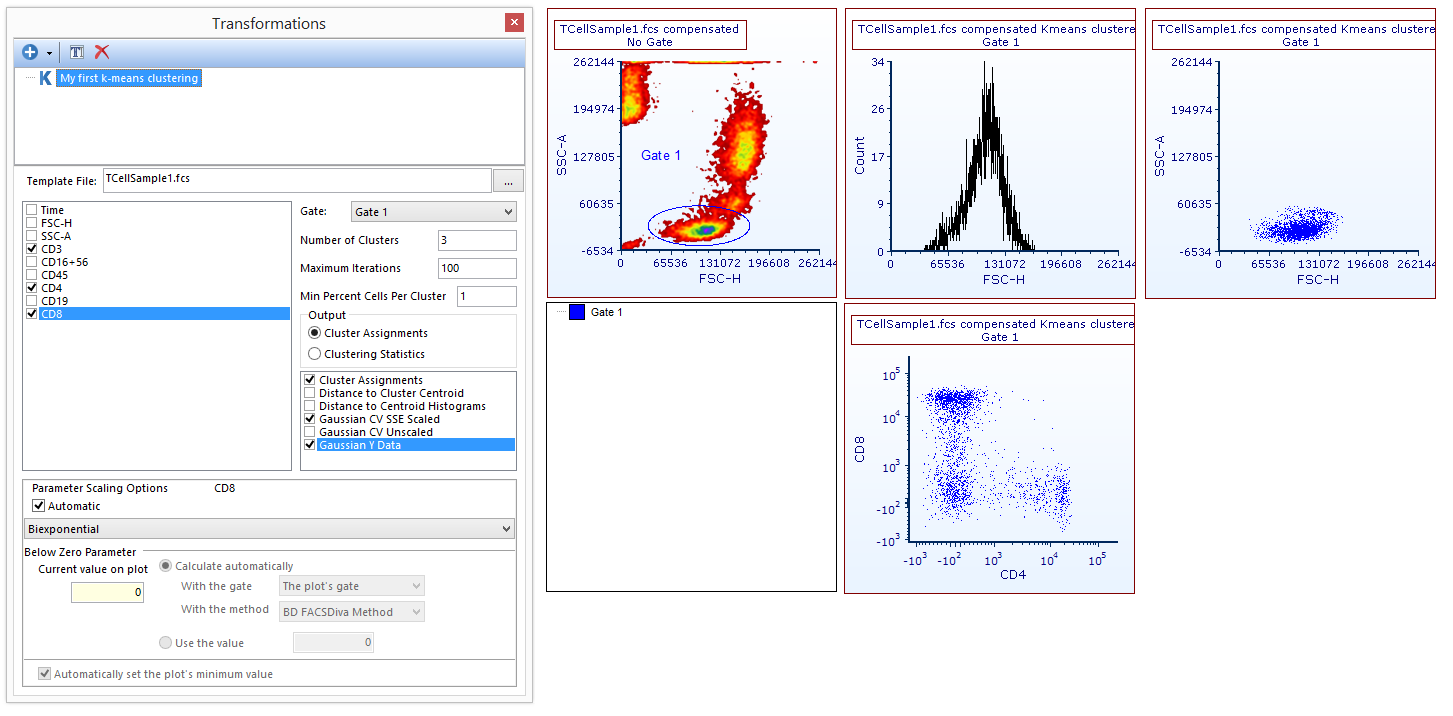Click the Number of Clusters field
This screenshot has width=1453, height=716.
pos(477,240)
